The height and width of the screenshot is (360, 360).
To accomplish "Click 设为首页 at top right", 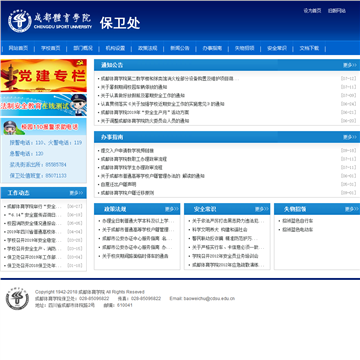I will pyautogui.click(x=312, y=11).
